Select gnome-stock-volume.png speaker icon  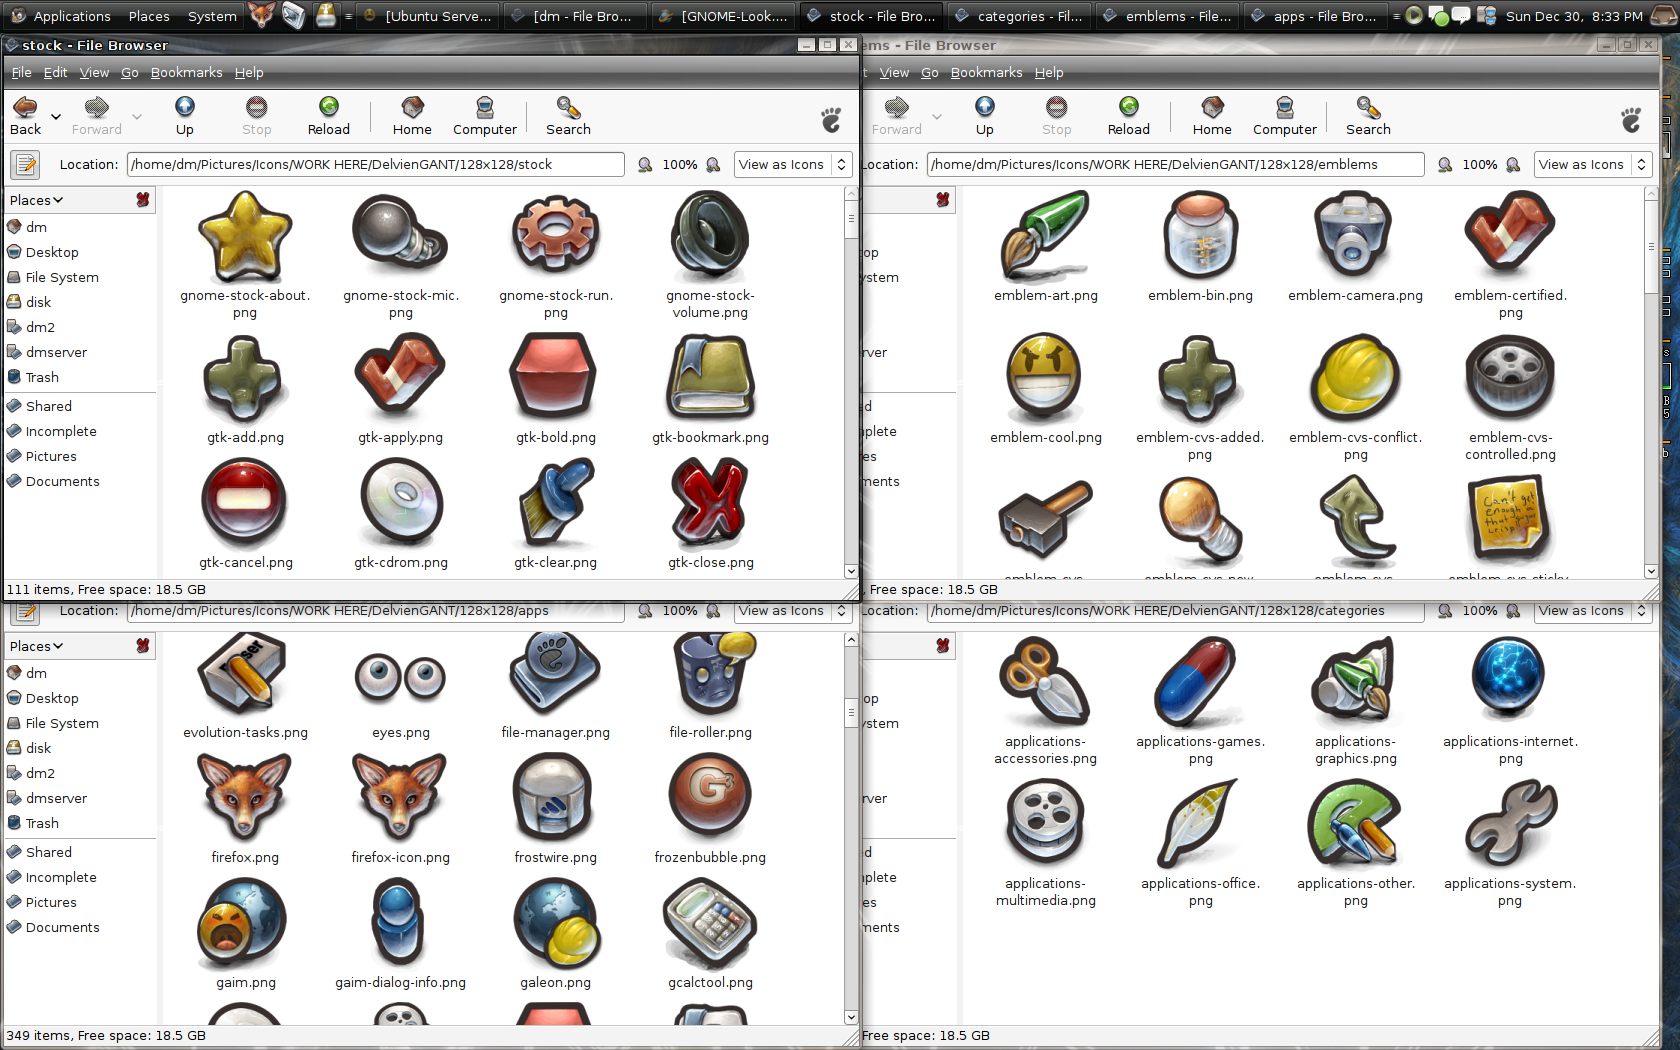(710, 236)
